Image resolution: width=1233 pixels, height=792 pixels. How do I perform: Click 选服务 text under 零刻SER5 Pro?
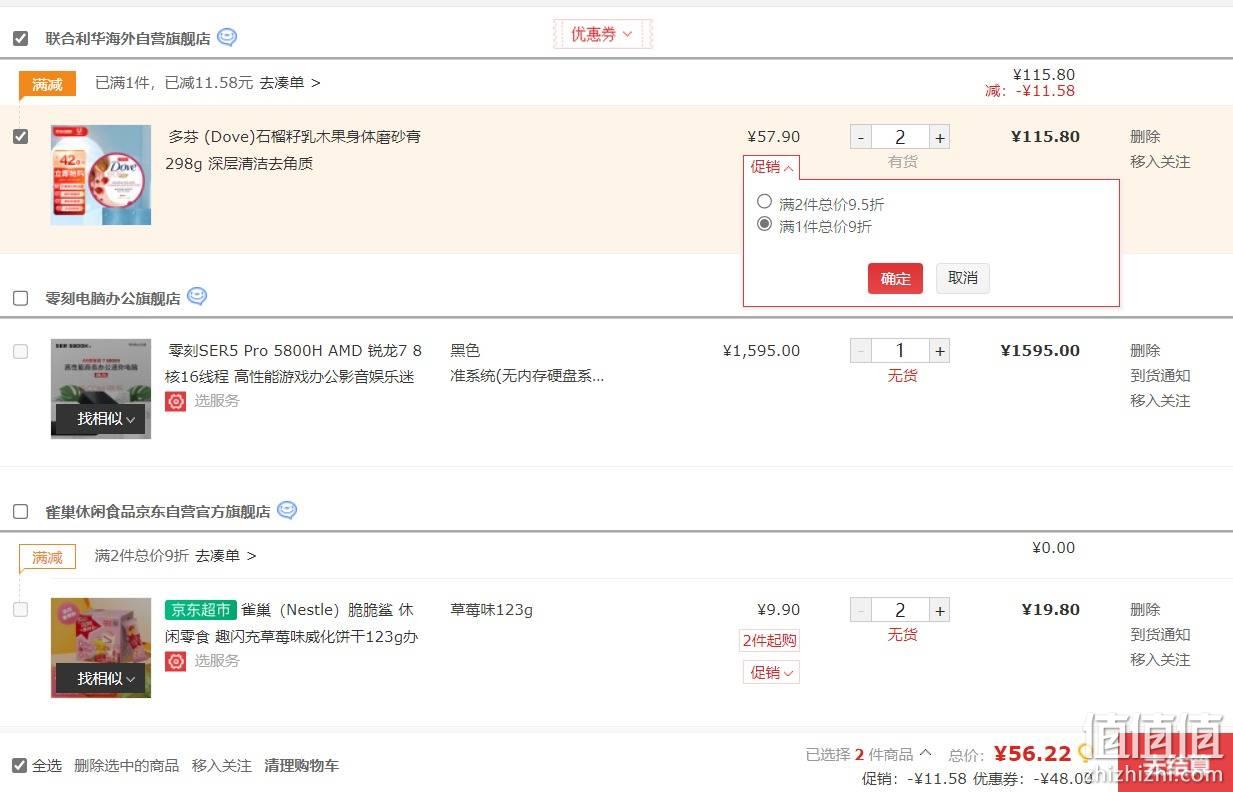coord(217,401)
